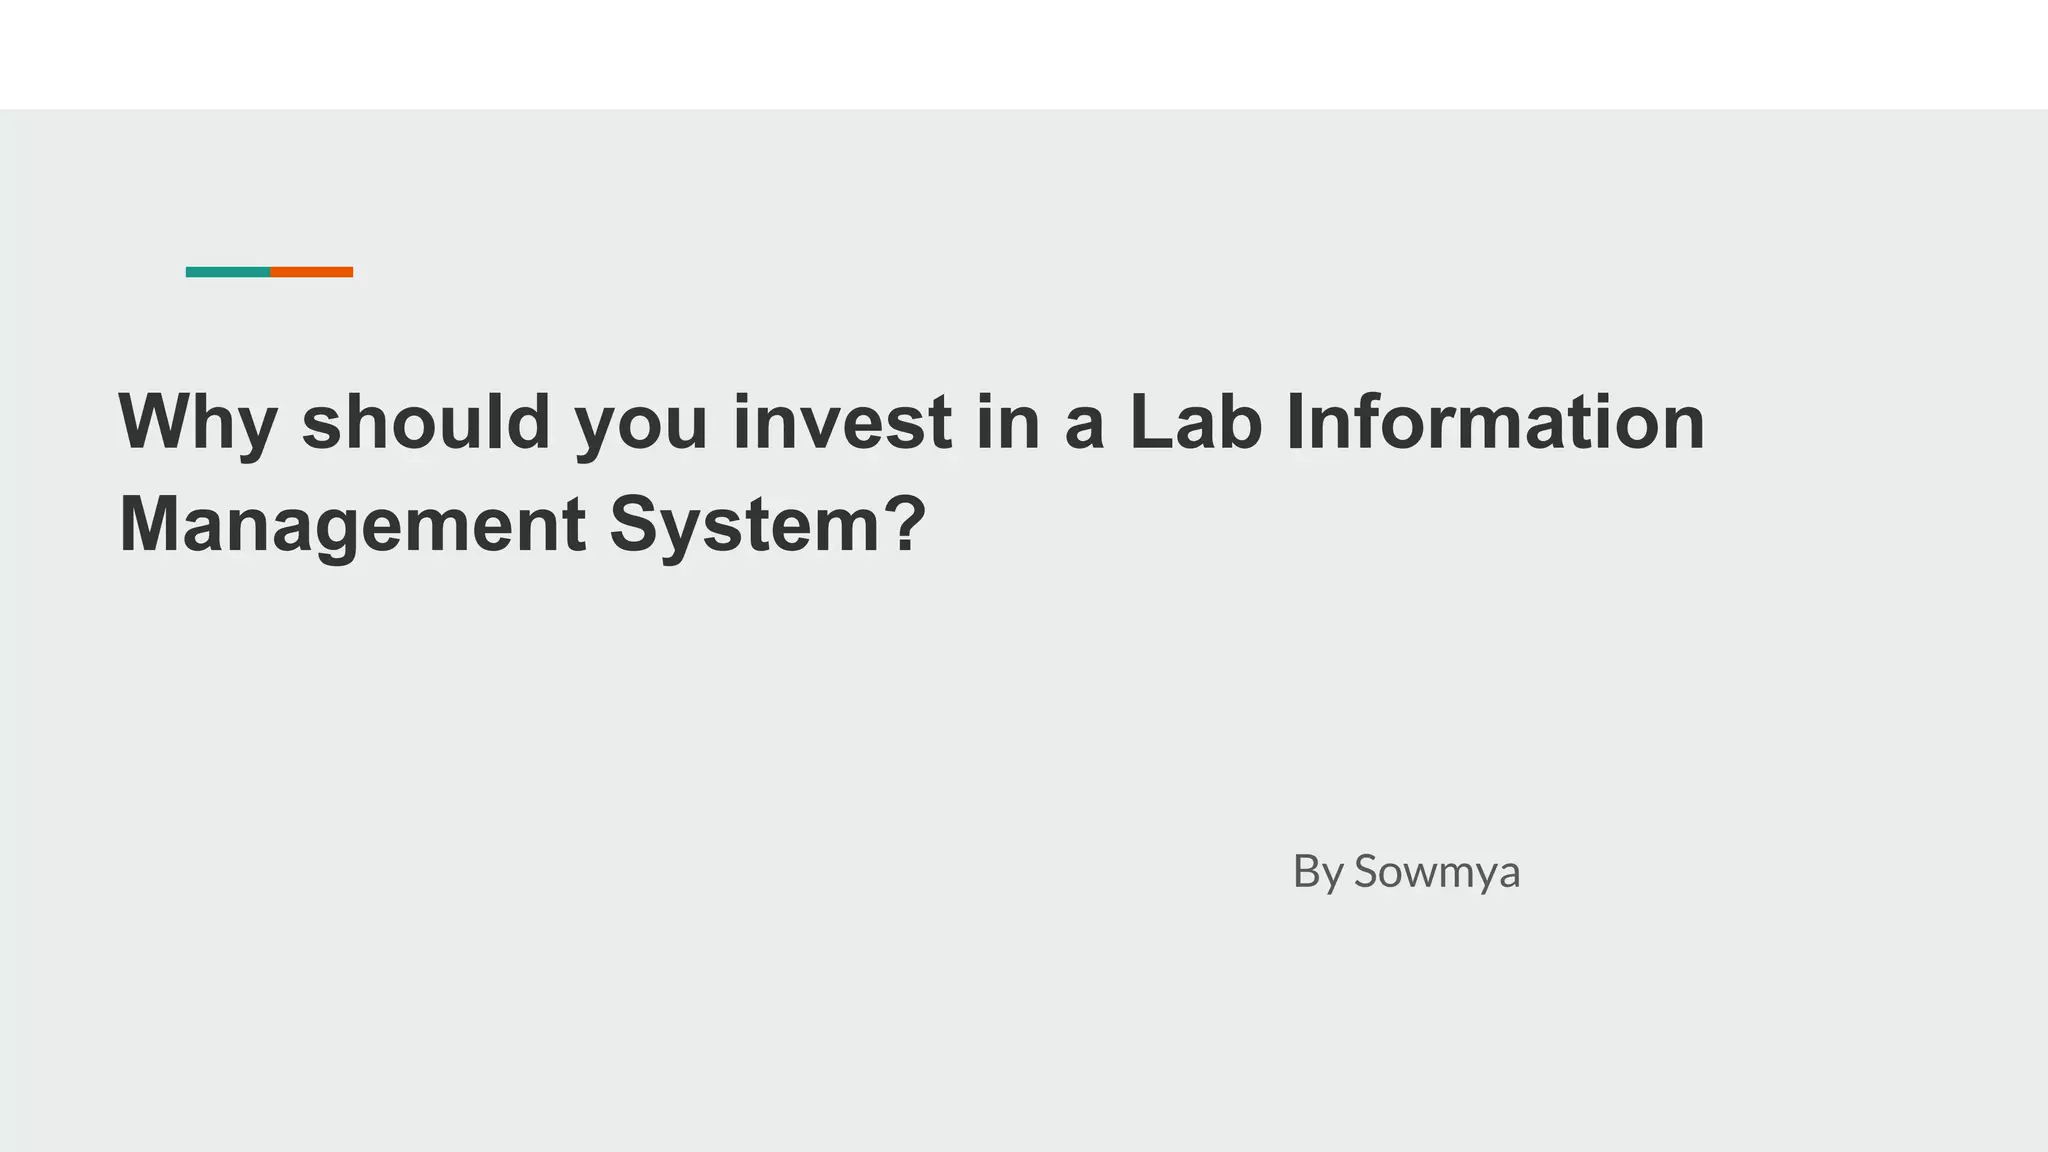Select the word "Information" in the heading
The width and height of the screenshot is (2048, 1152).
pyautogui.click(x=1495, y=421)
